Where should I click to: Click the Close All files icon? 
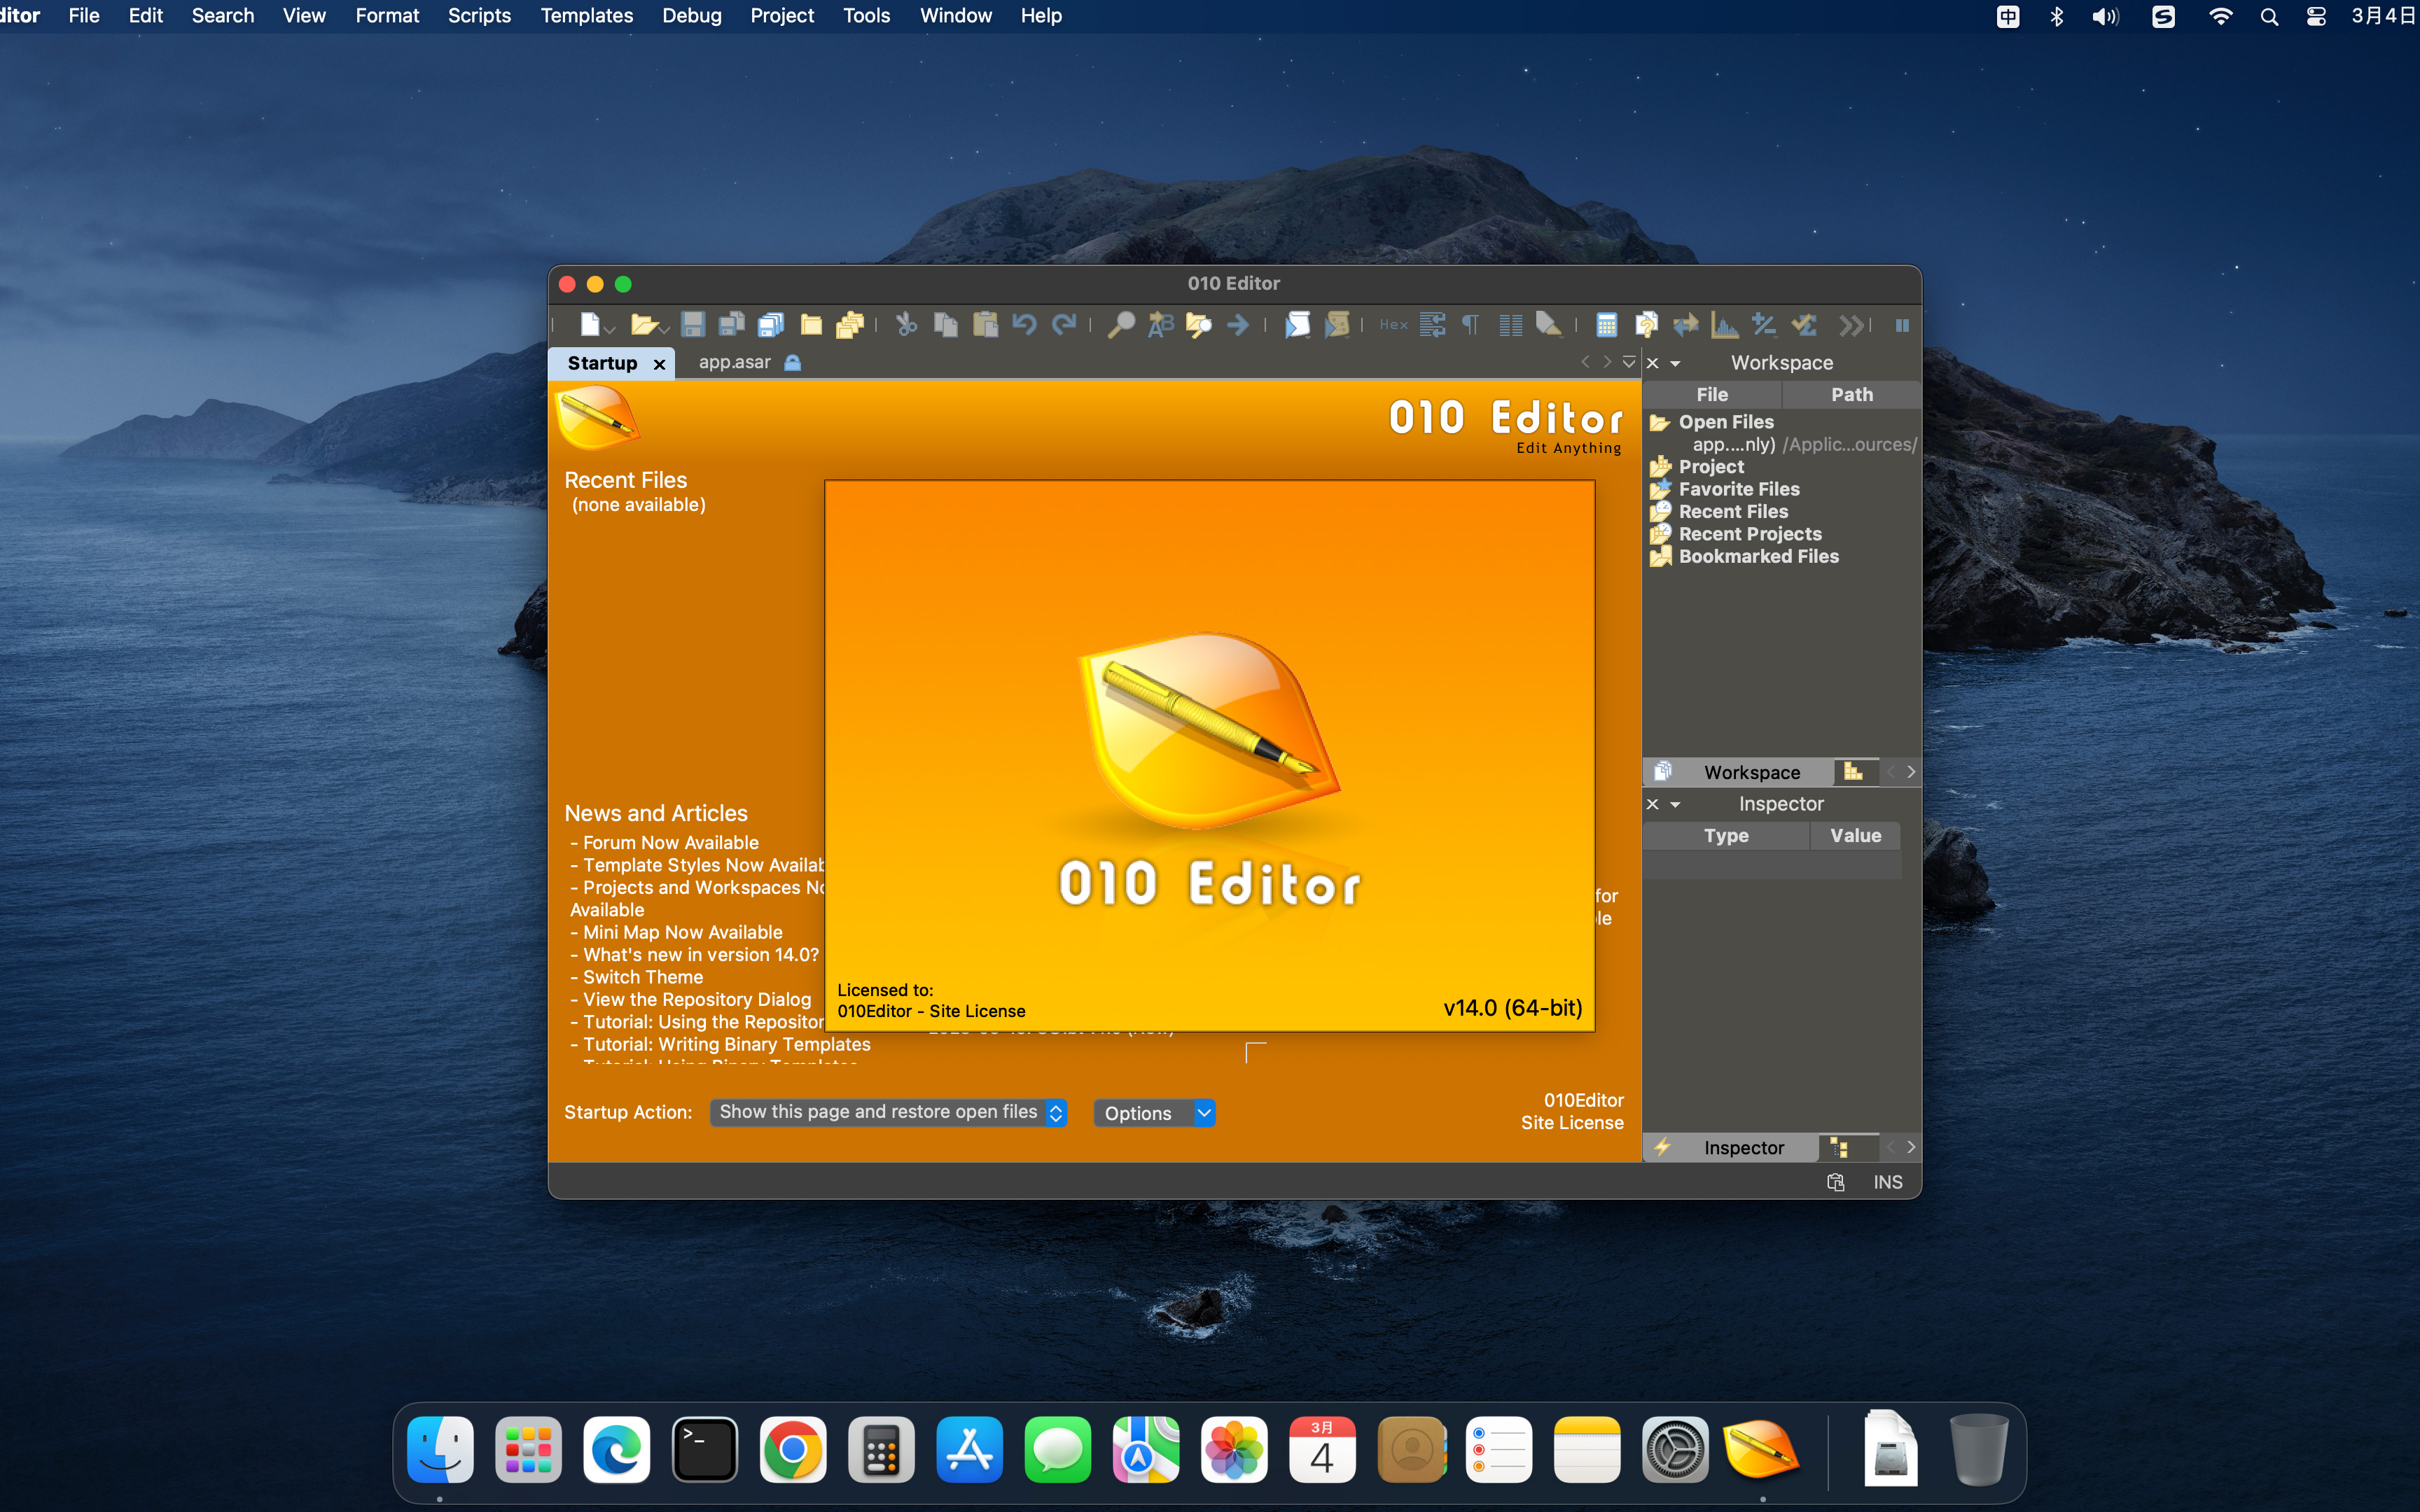850,325
